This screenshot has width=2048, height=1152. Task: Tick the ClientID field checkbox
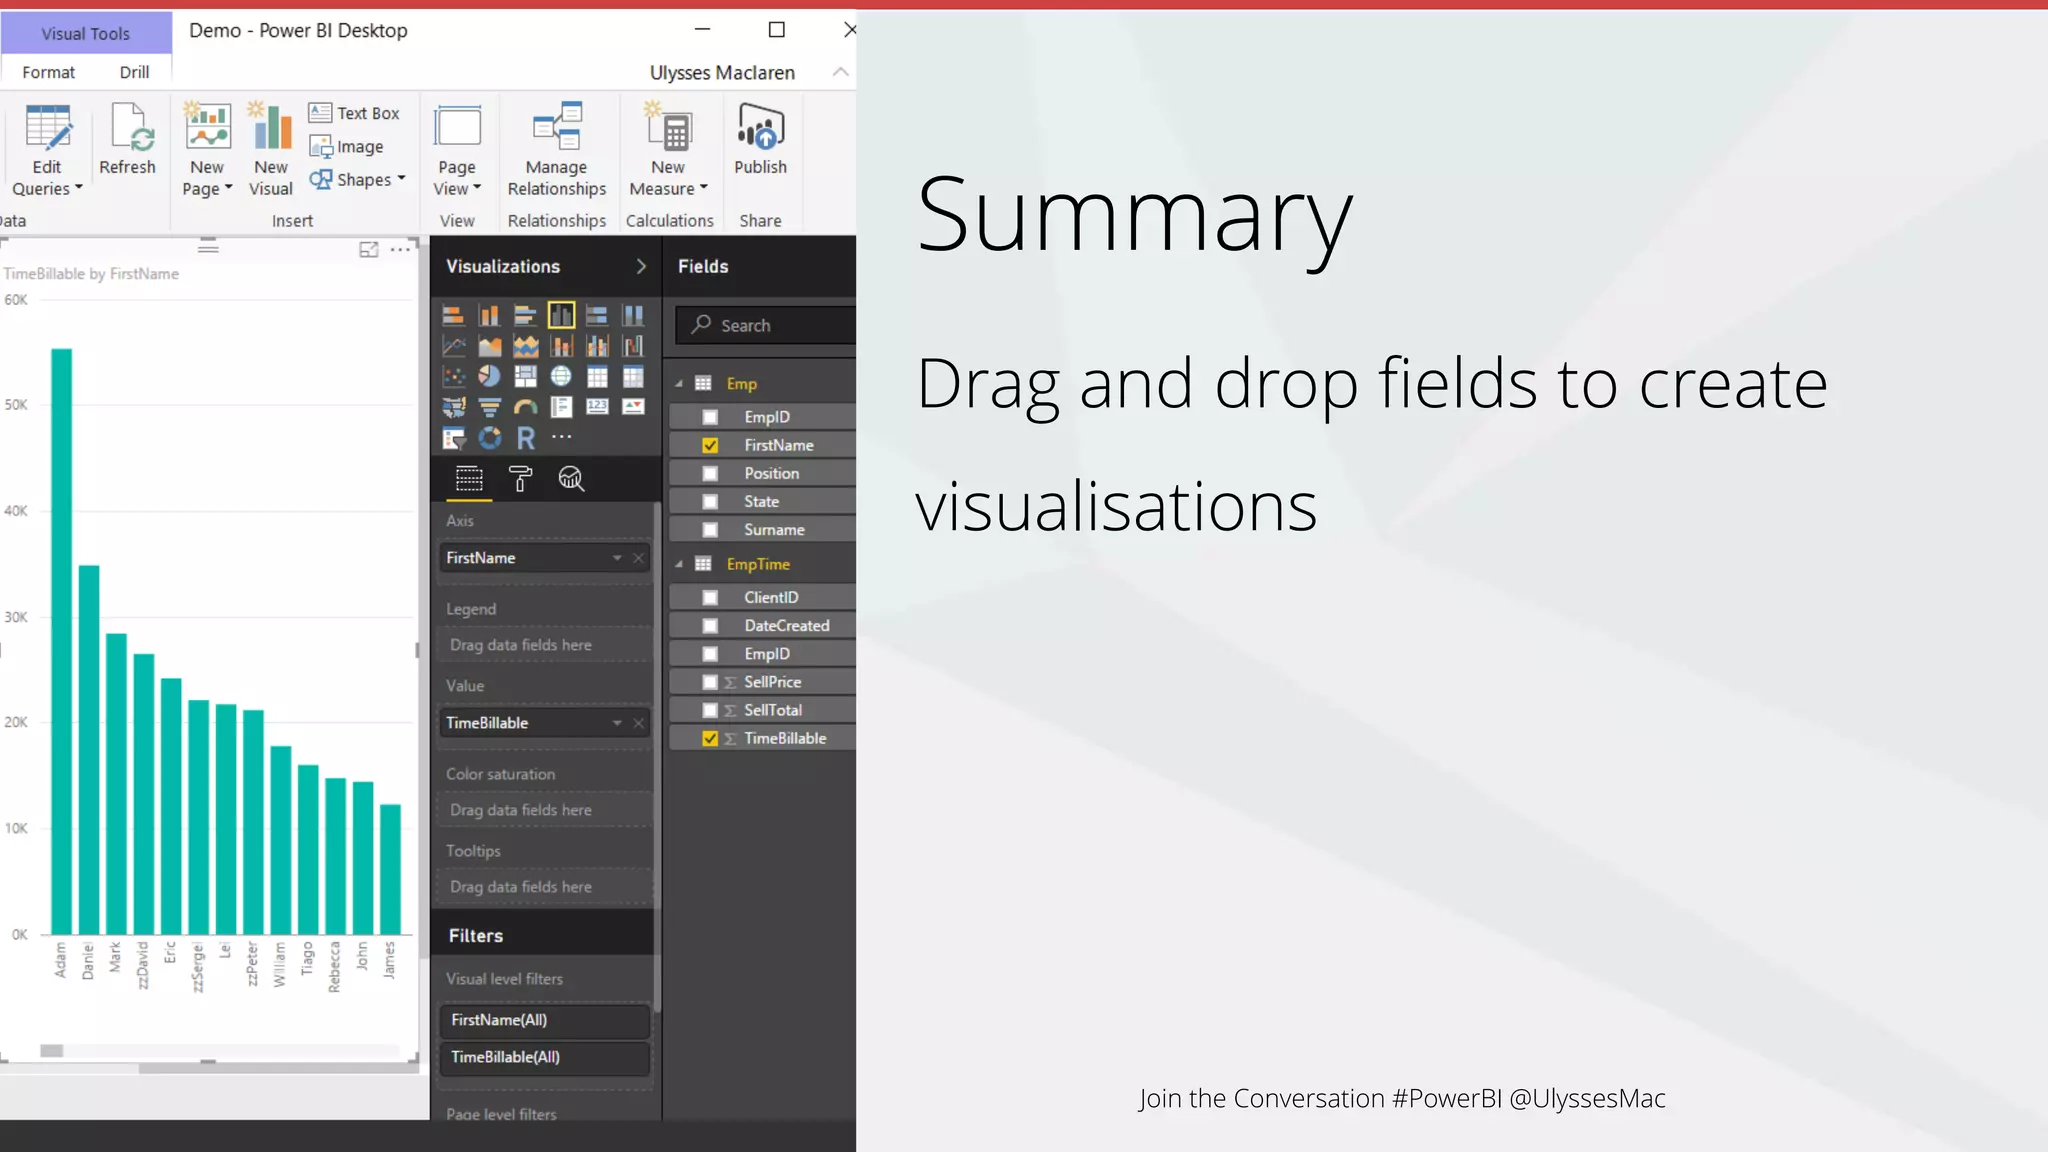click(710, 597)
